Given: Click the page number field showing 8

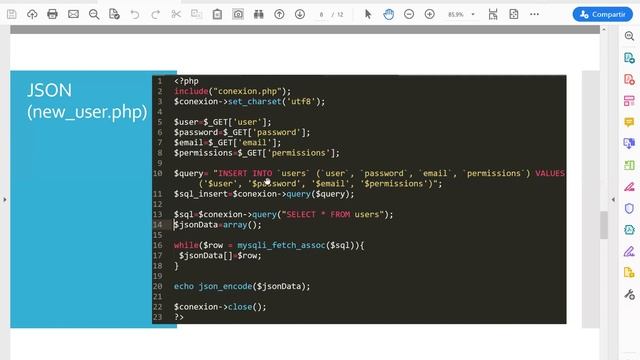Looking at the screenshot, I should [322, 15].
